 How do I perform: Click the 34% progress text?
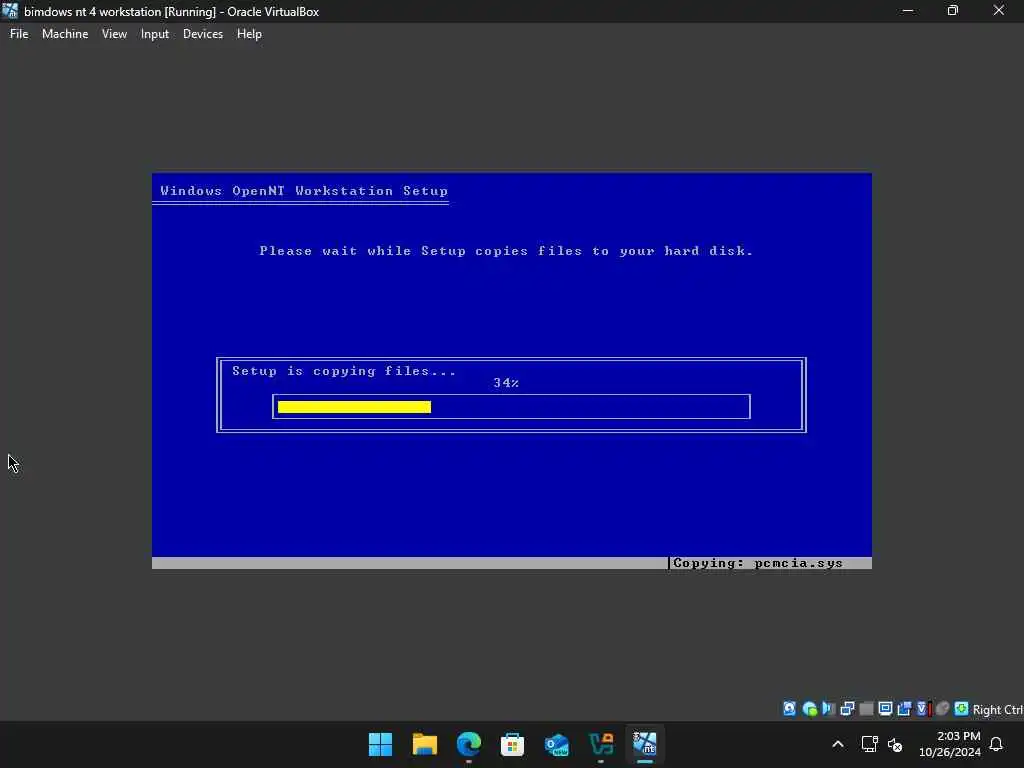(x=506, y=383)
